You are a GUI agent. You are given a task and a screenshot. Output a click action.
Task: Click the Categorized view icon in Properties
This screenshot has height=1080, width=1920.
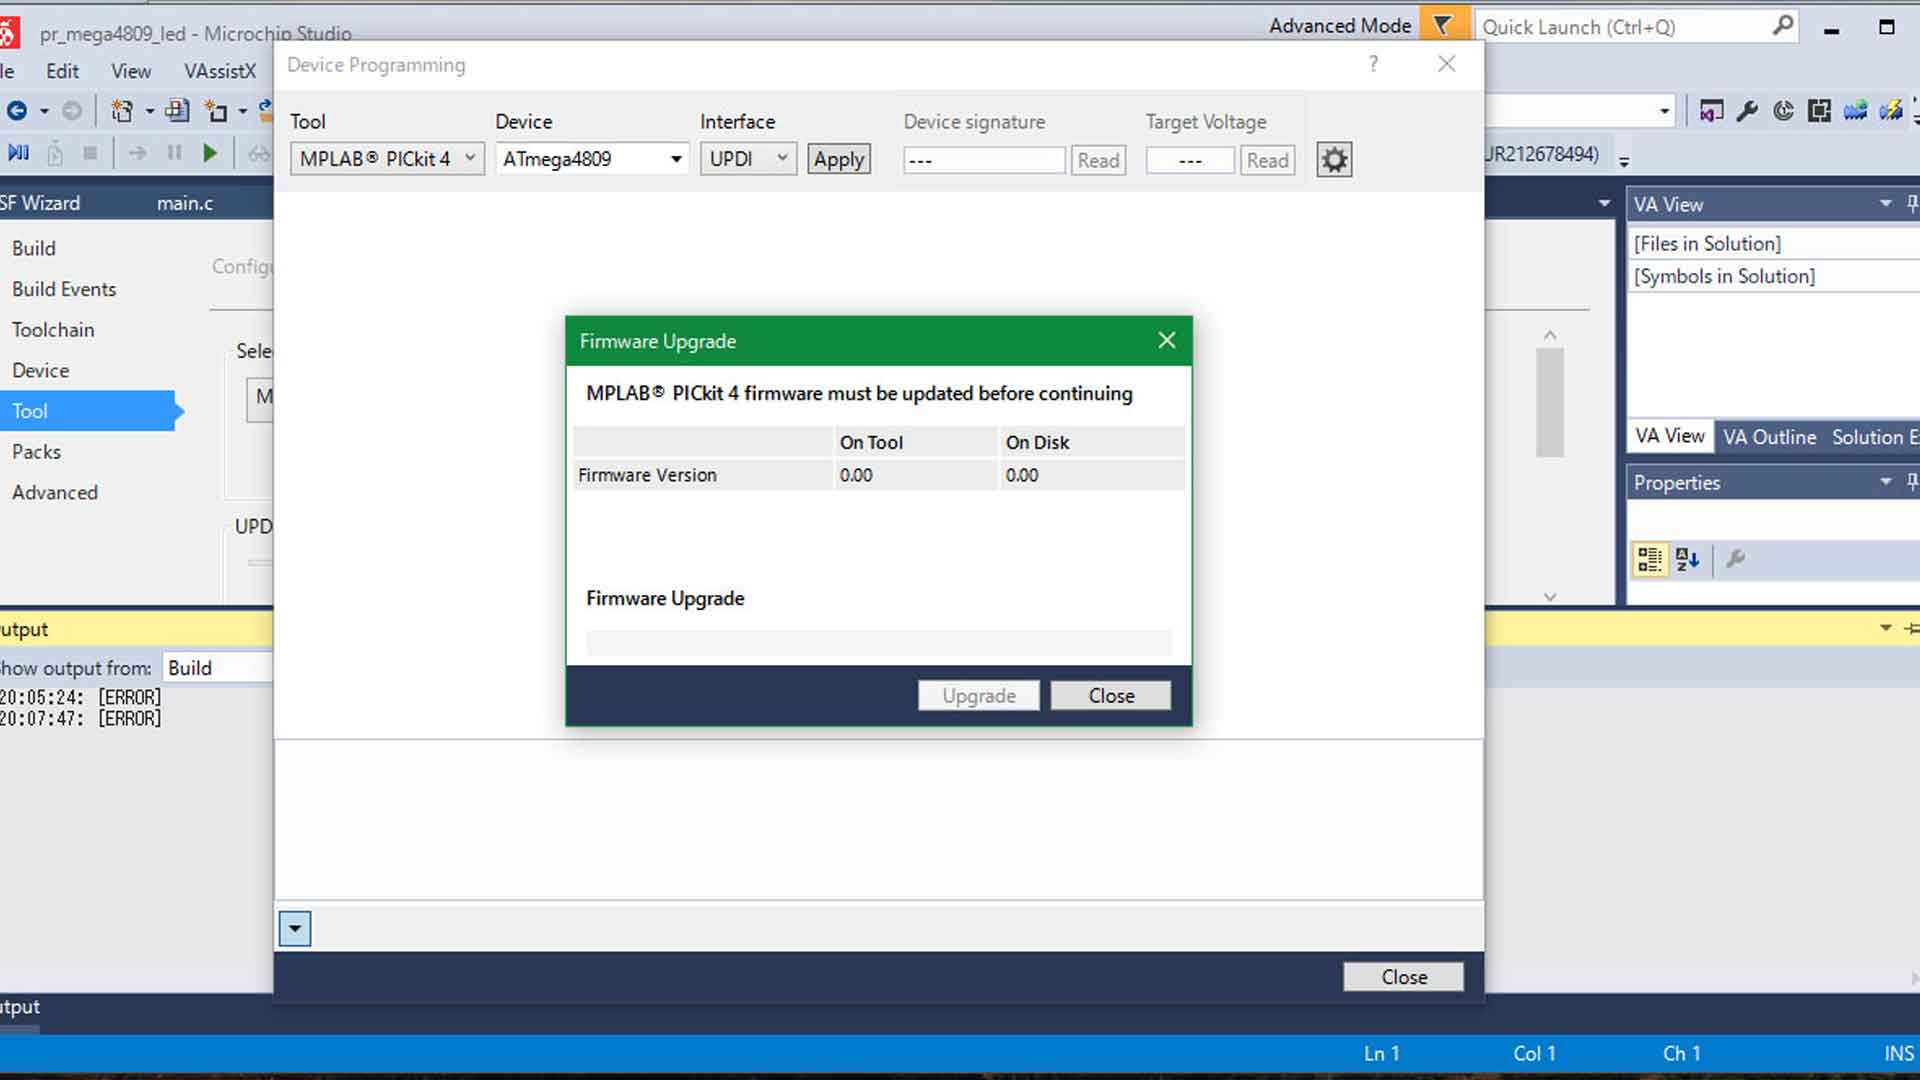coord(1649,559)
